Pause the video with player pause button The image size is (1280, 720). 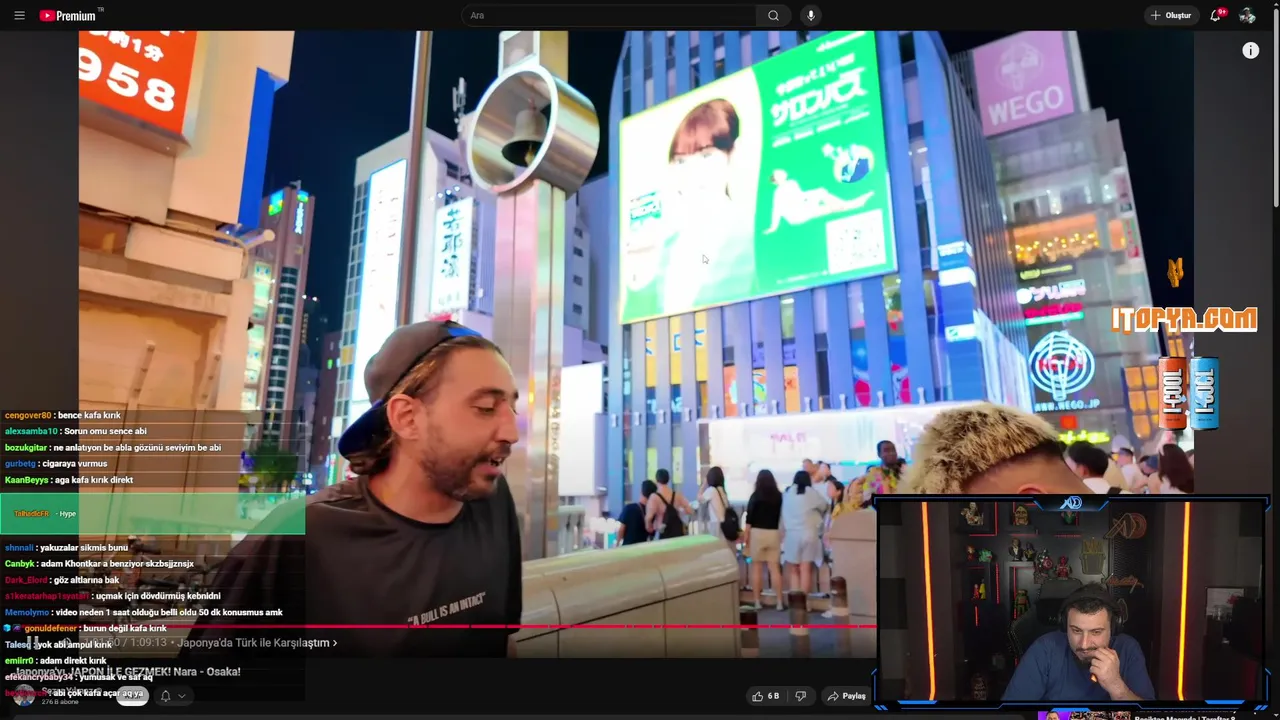[x=32, y=643]
